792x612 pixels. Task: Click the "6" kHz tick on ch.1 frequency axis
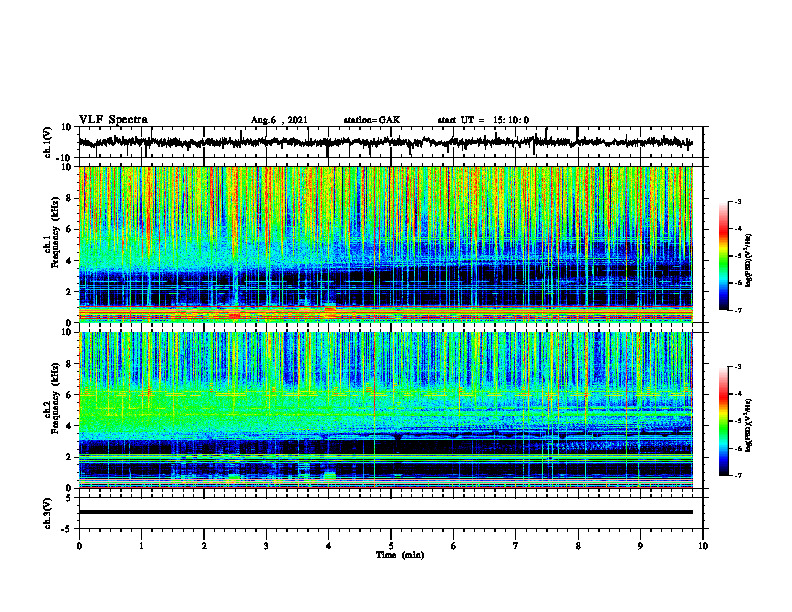(x=70, y=230)
